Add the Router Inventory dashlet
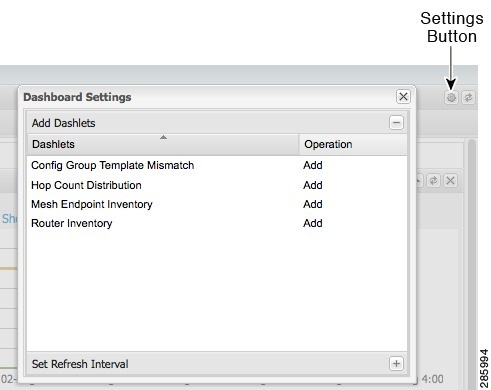The image size is (491, 390). tap(313, 223)
